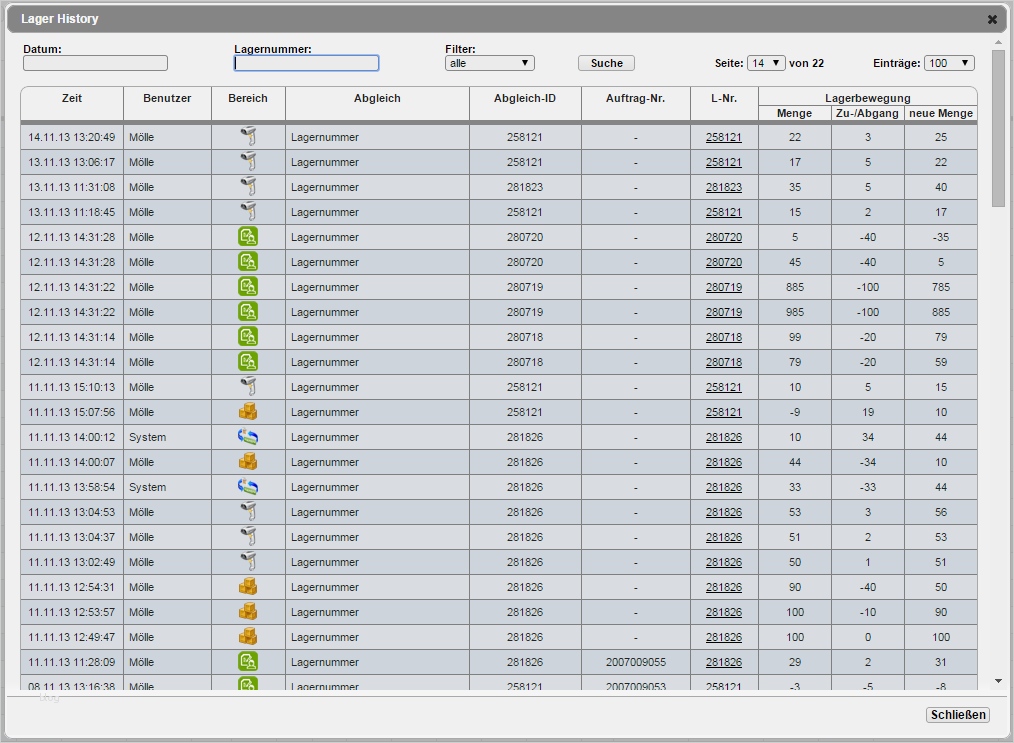This screenshot has height=743, width=1014.
Task: Change the Seite dropdown from 14
Action: pyautogui.click(x=766, y=62)
